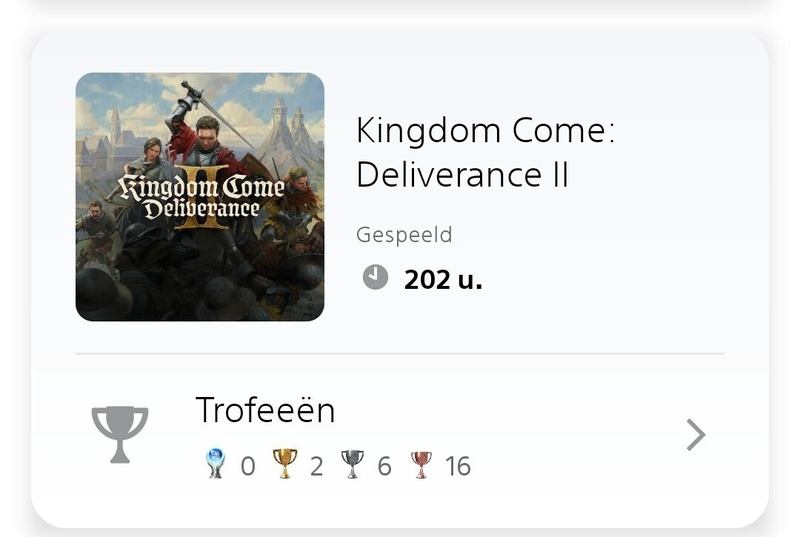
Task: Open the Trofeeën section
Action: click(265, 410)
